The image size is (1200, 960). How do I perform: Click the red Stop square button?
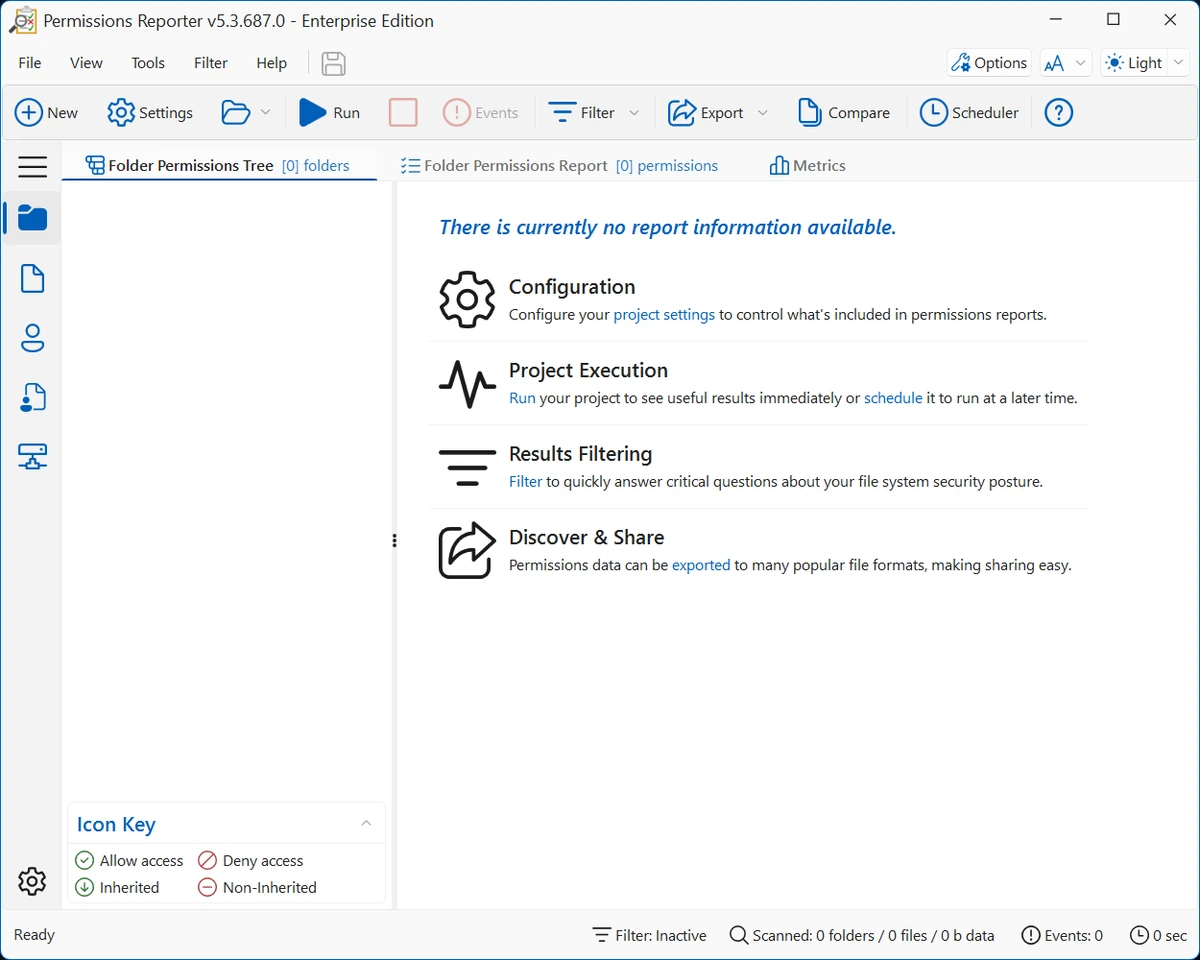click(x=403, y=113)
